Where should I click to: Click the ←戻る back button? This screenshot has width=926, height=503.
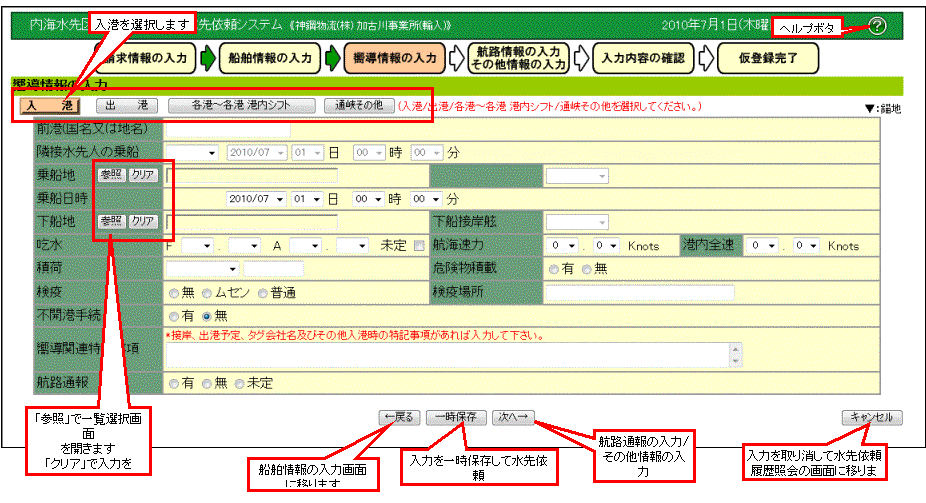398,417
